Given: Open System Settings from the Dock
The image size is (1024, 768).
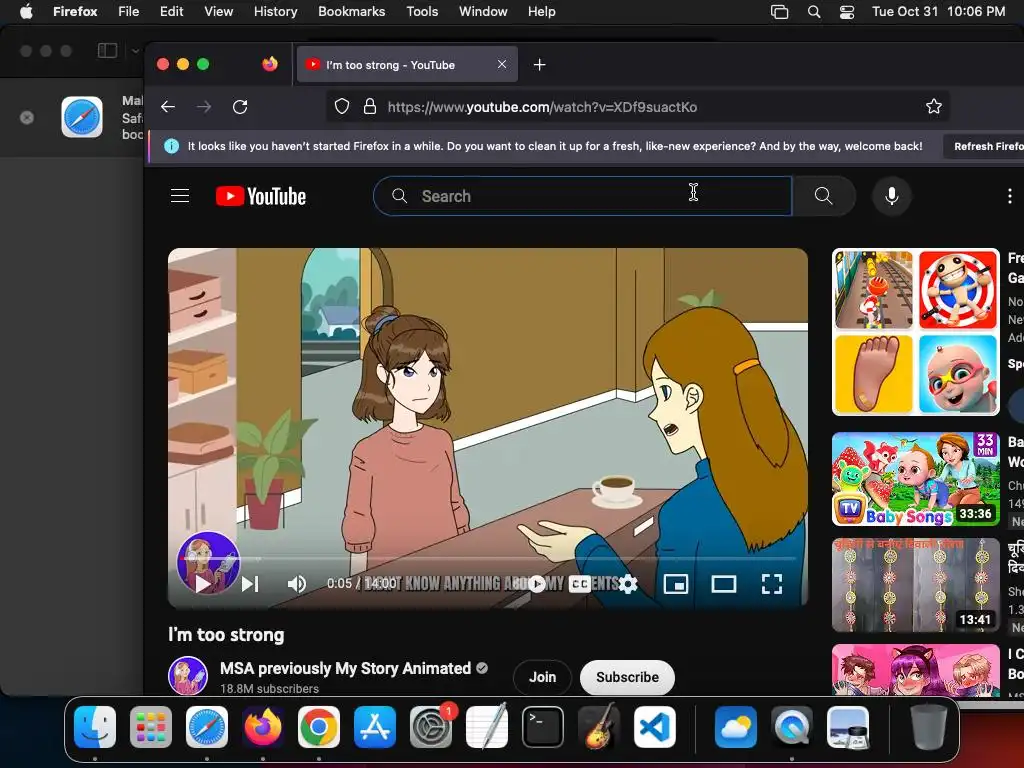Looking at the screenshot, I should click(x=431, y=727).
